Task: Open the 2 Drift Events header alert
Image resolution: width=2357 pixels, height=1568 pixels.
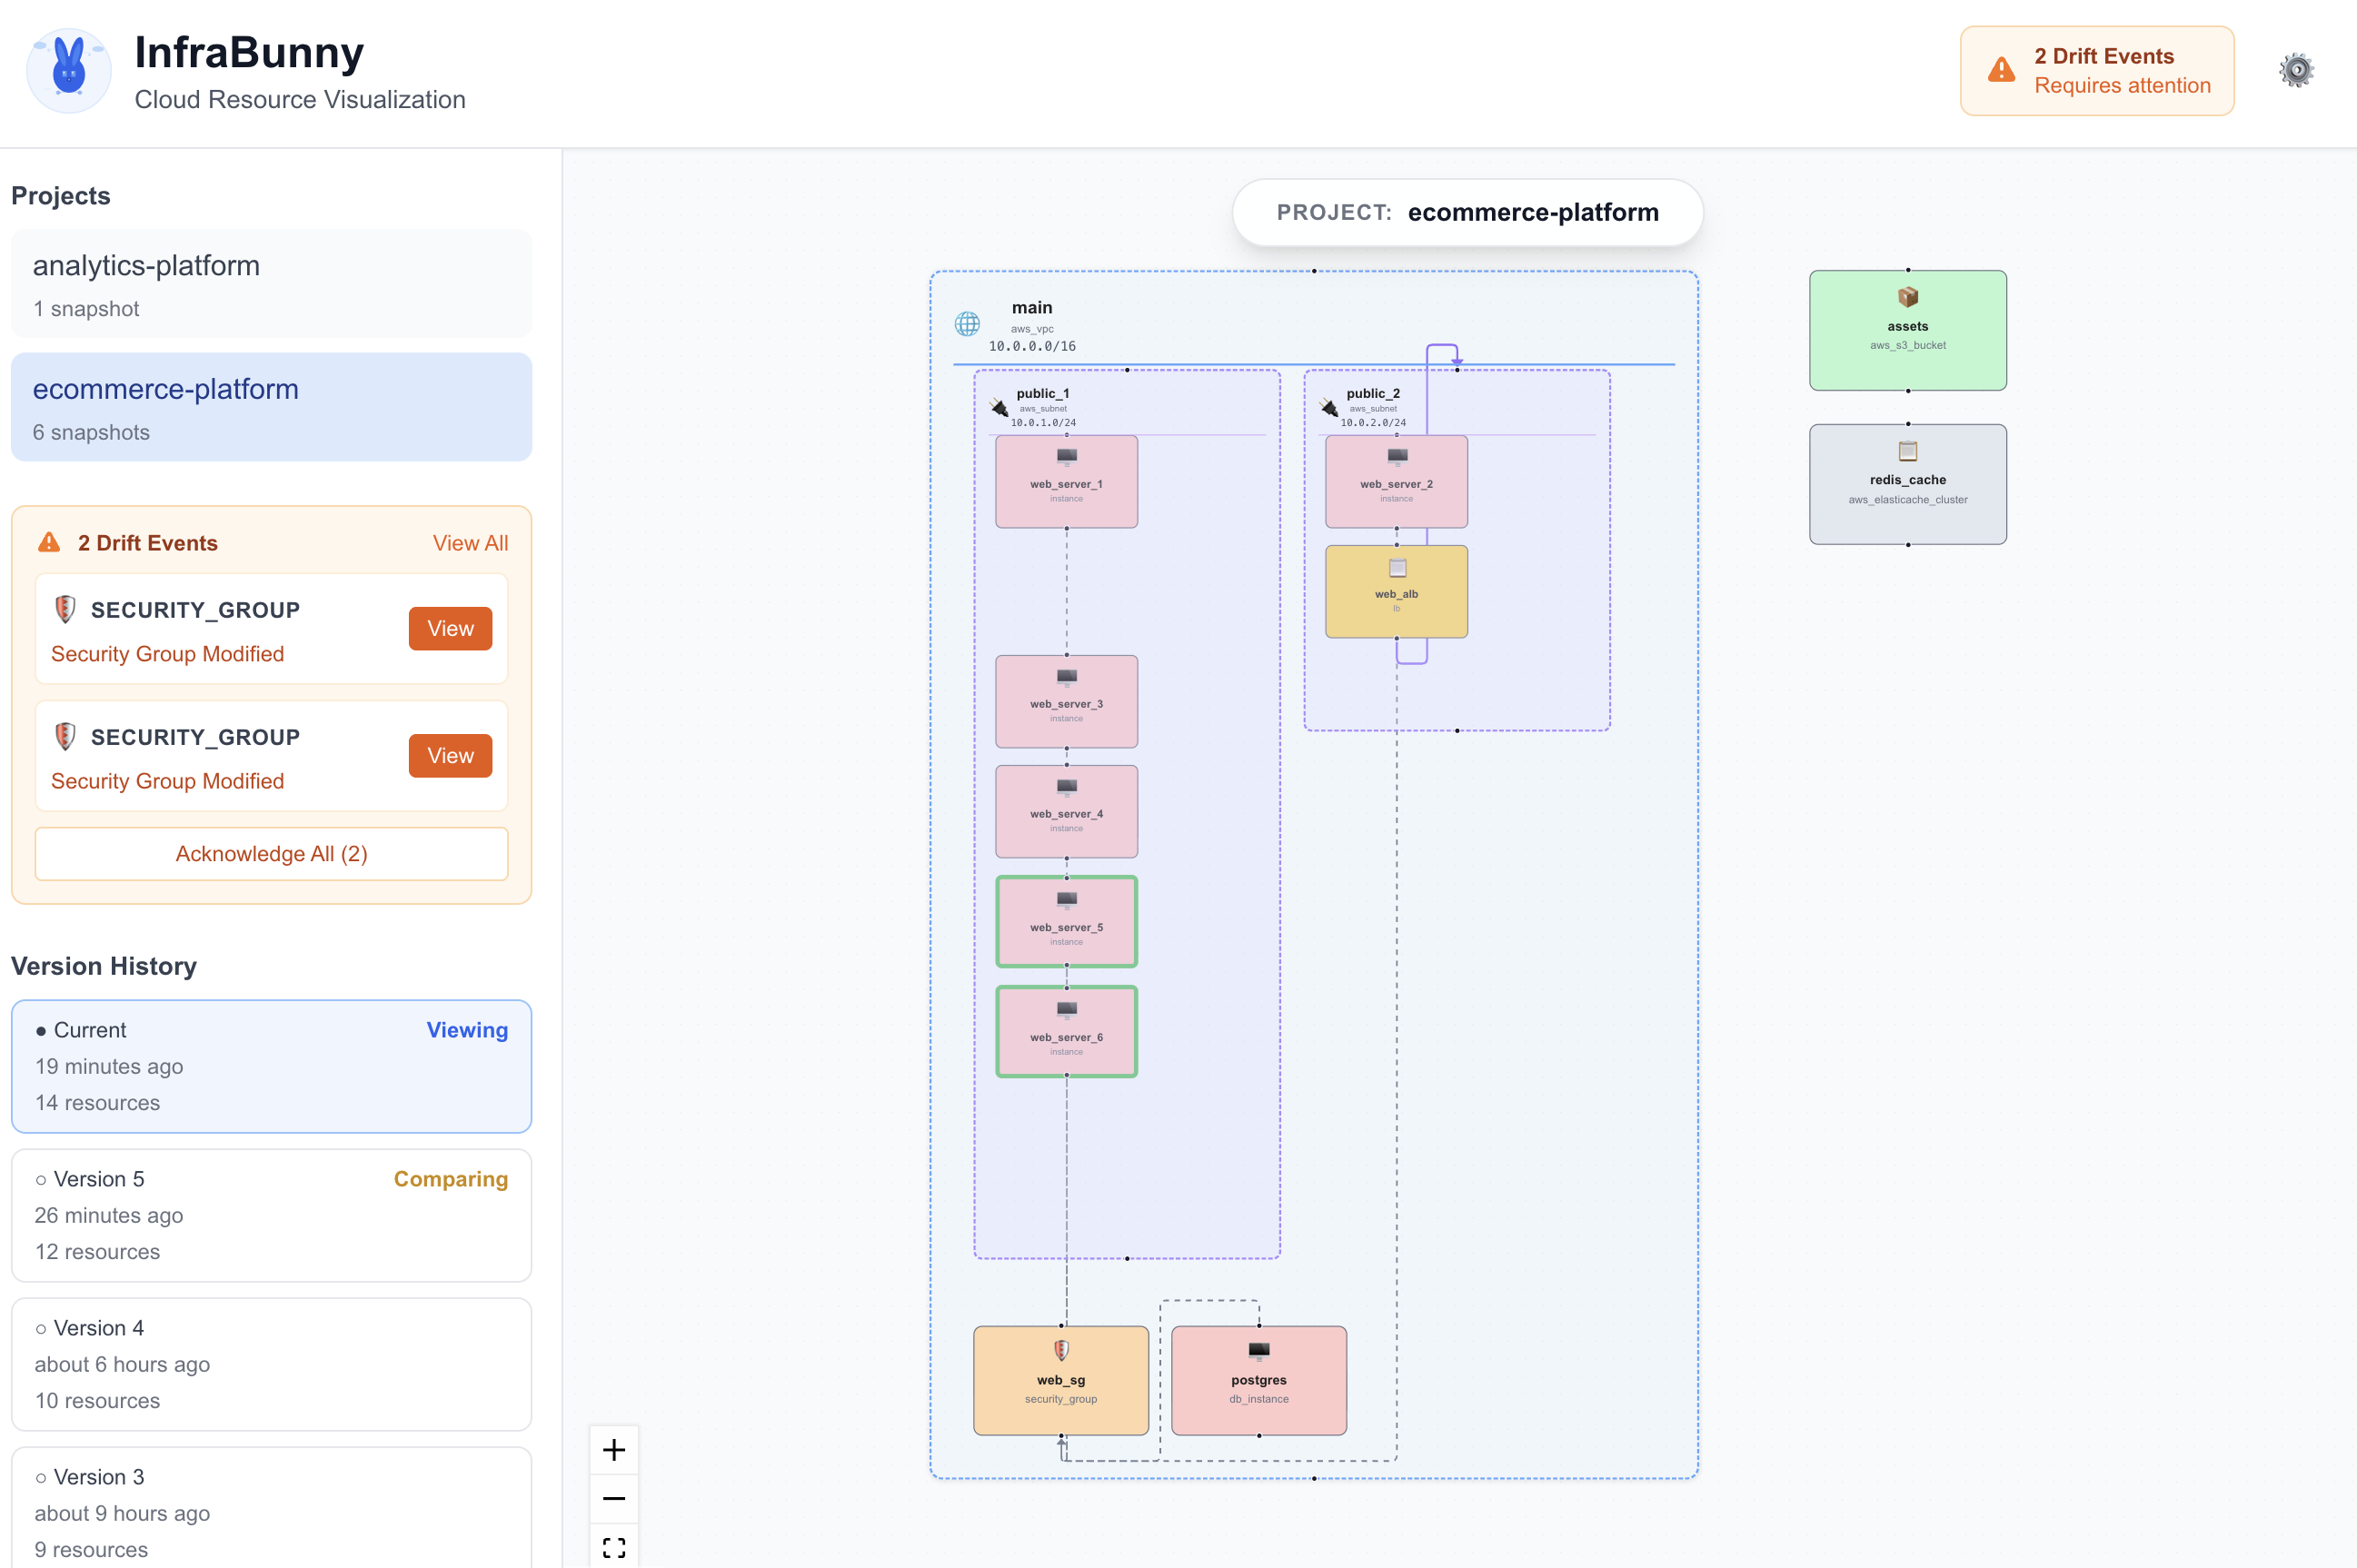Action: point(2096,71)
